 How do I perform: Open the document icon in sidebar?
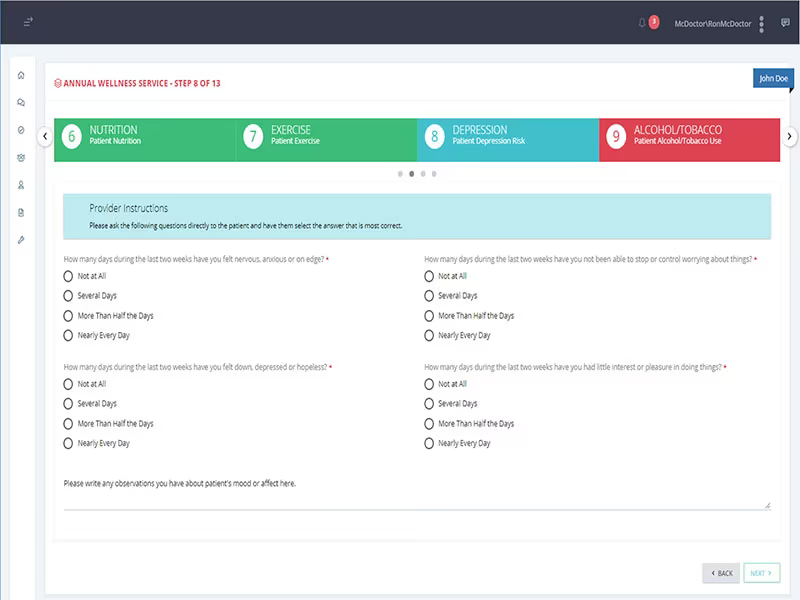pos(21,213)
